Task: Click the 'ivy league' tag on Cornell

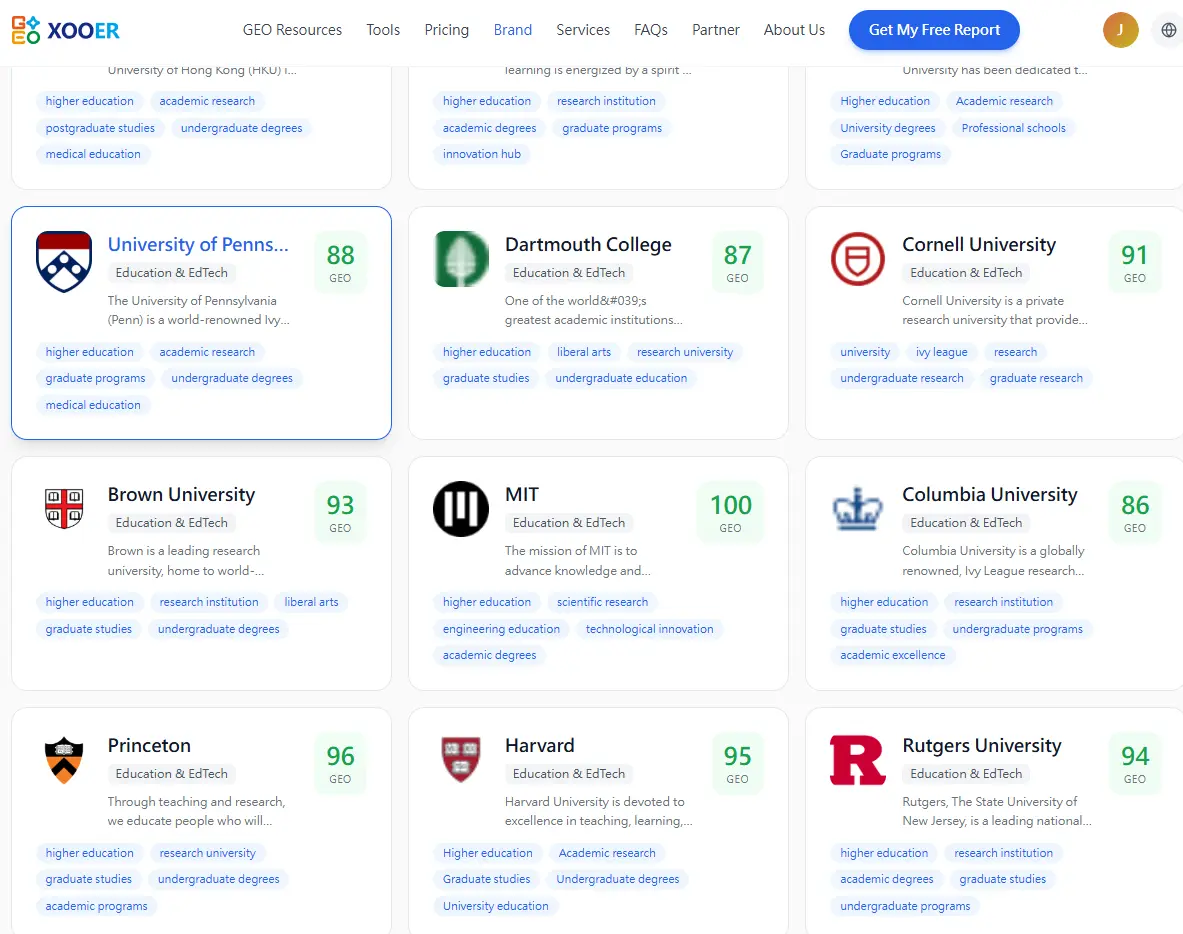Action: tap(941, 352)
